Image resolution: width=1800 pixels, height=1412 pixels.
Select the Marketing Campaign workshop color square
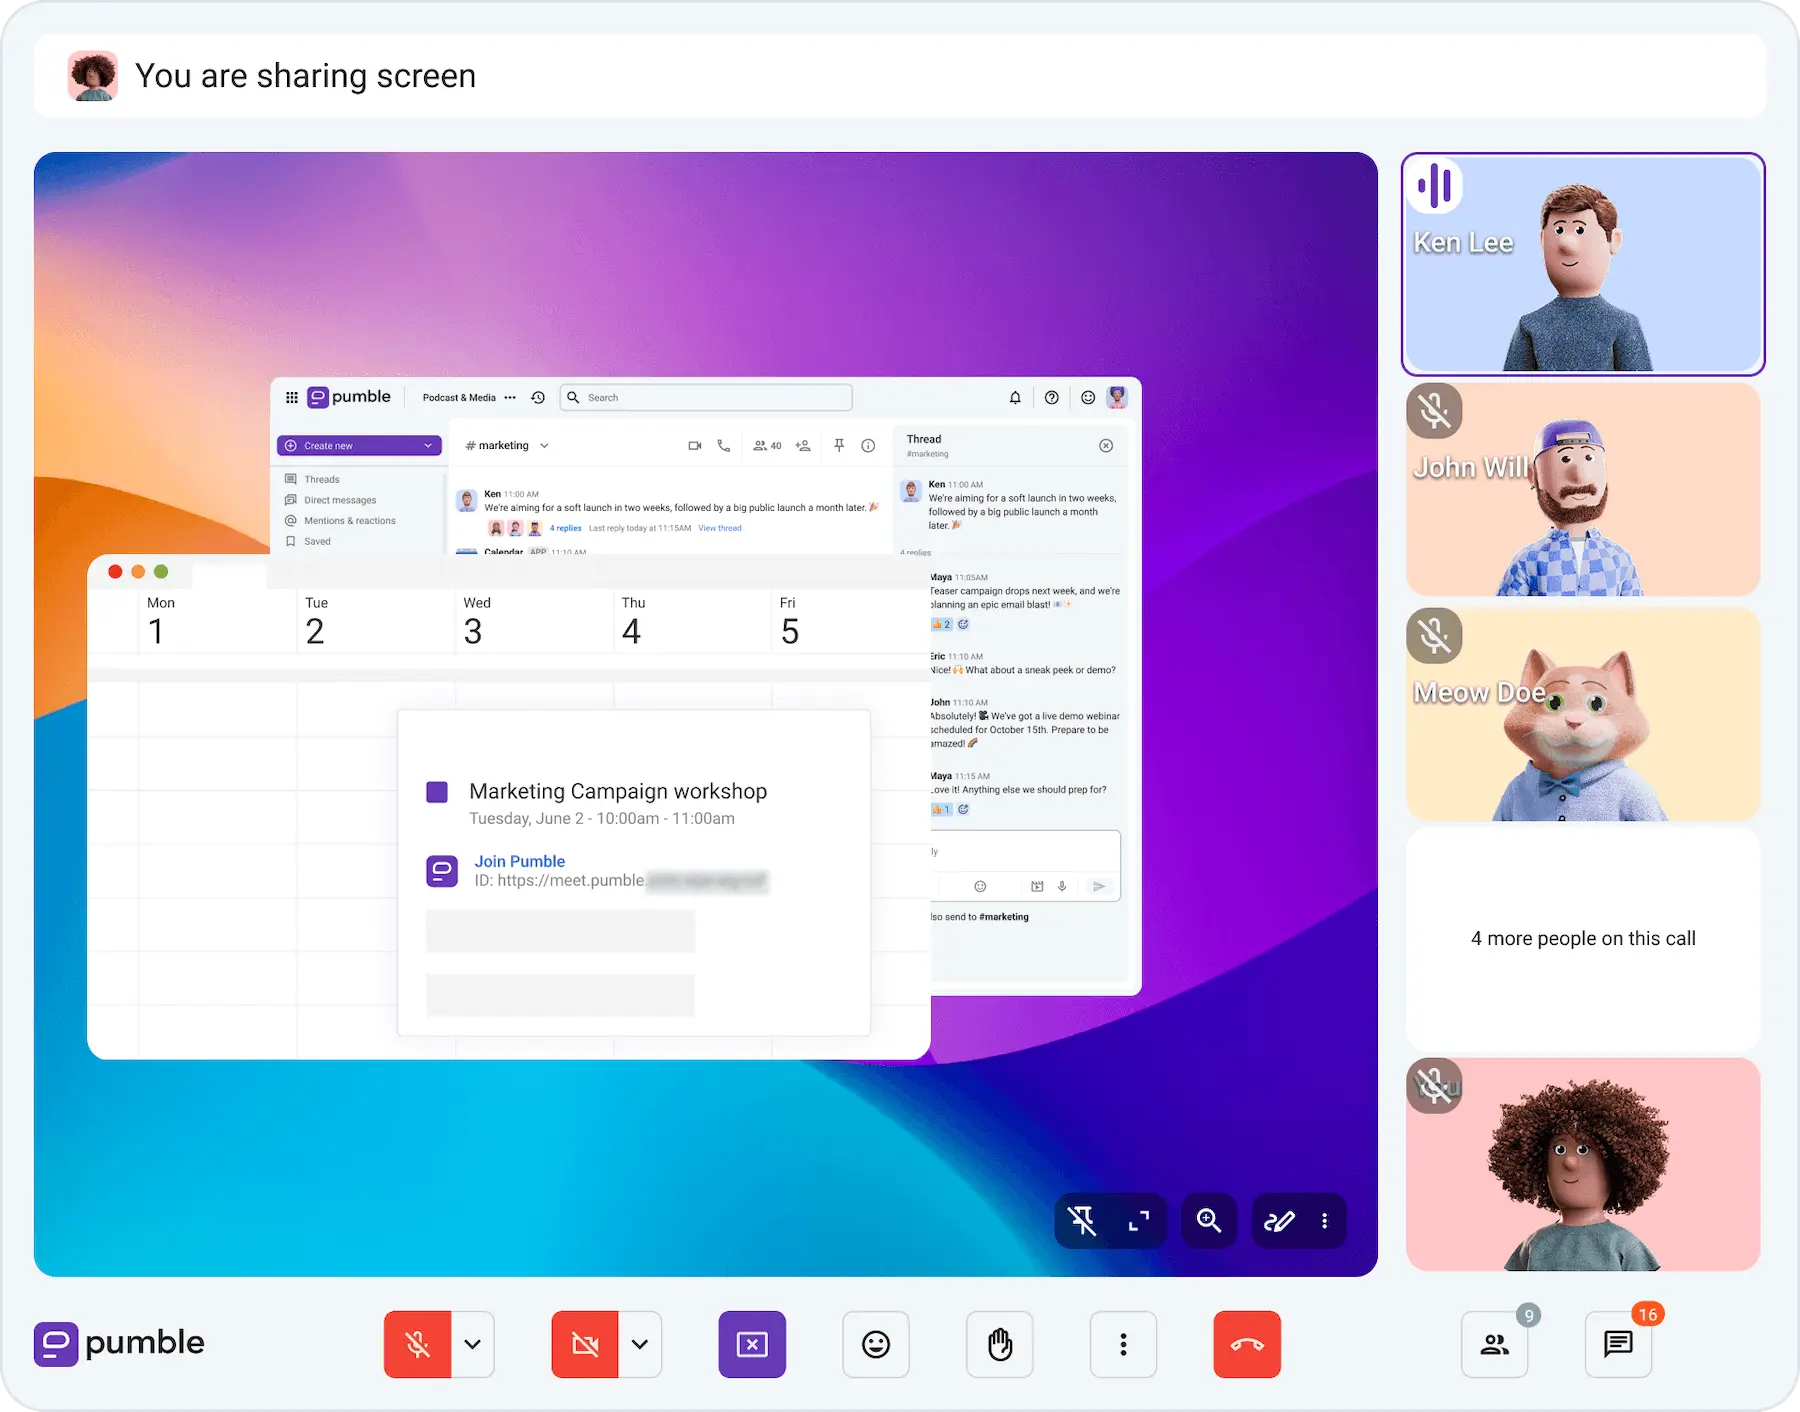click(x=437, y=792)
